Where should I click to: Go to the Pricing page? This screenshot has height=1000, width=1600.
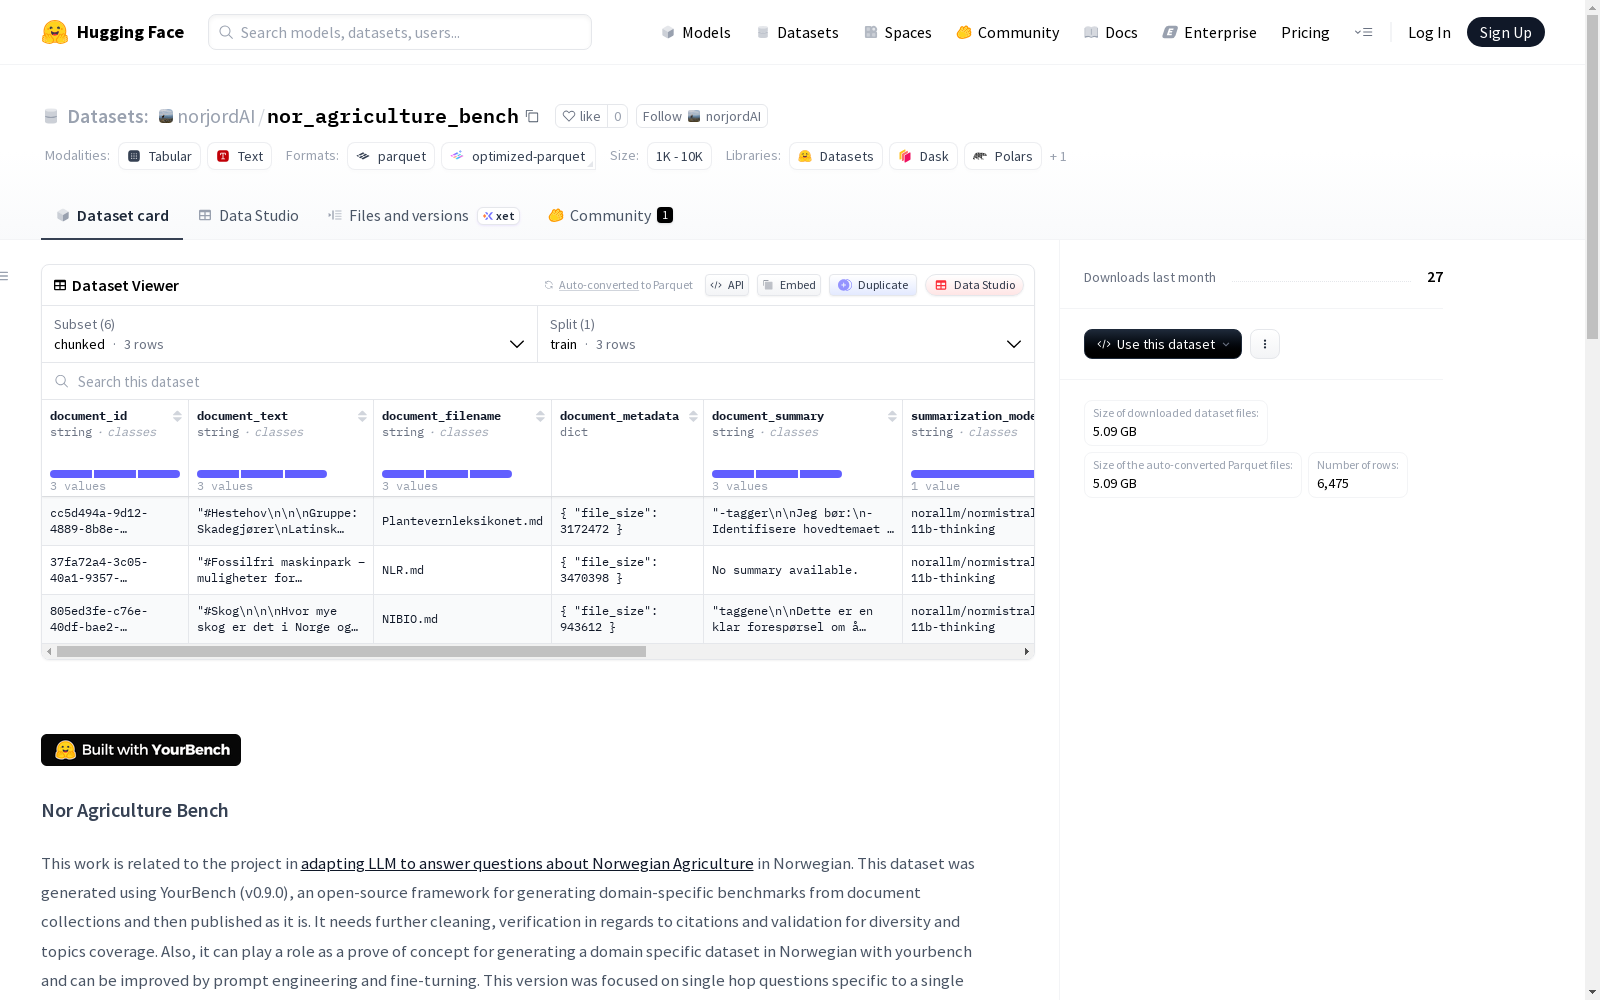click(1305, 32)
